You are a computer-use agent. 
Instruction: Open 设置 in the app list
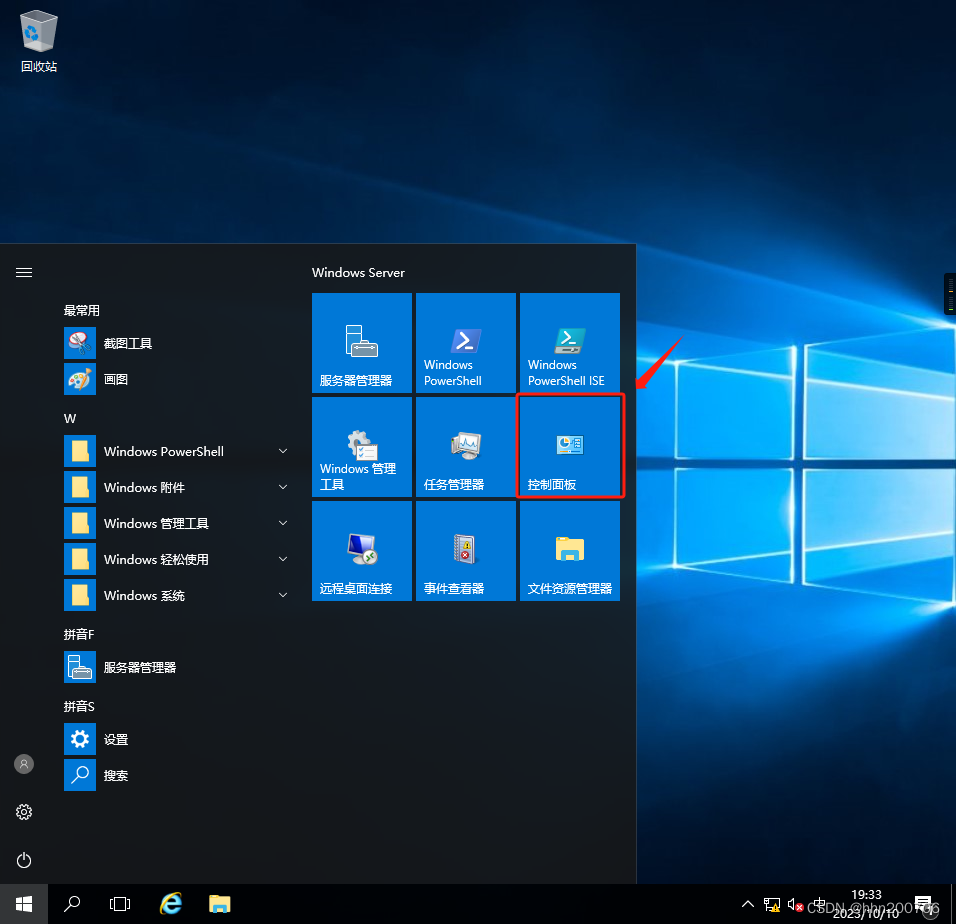coord(177,739)
